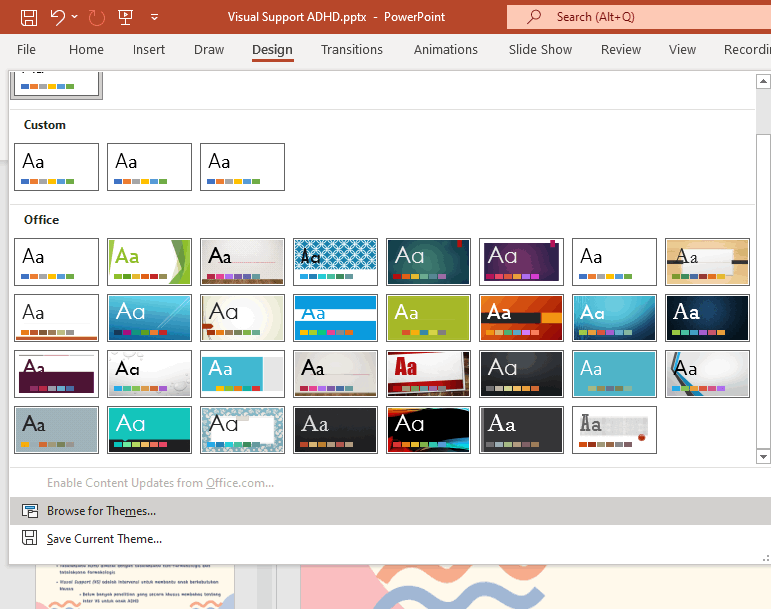Apply the teal theme with gray side panel

point(242,374)
